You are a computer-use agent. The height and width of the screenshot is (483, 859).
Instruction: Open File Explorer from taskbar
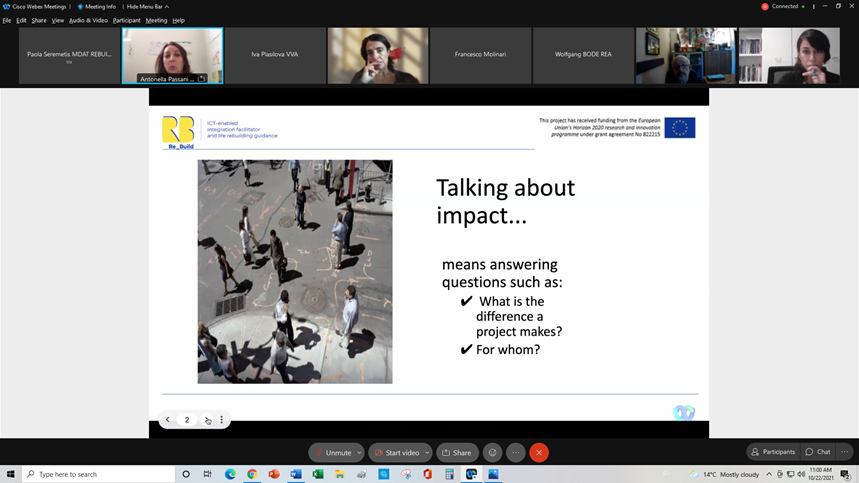click(340, 474)
